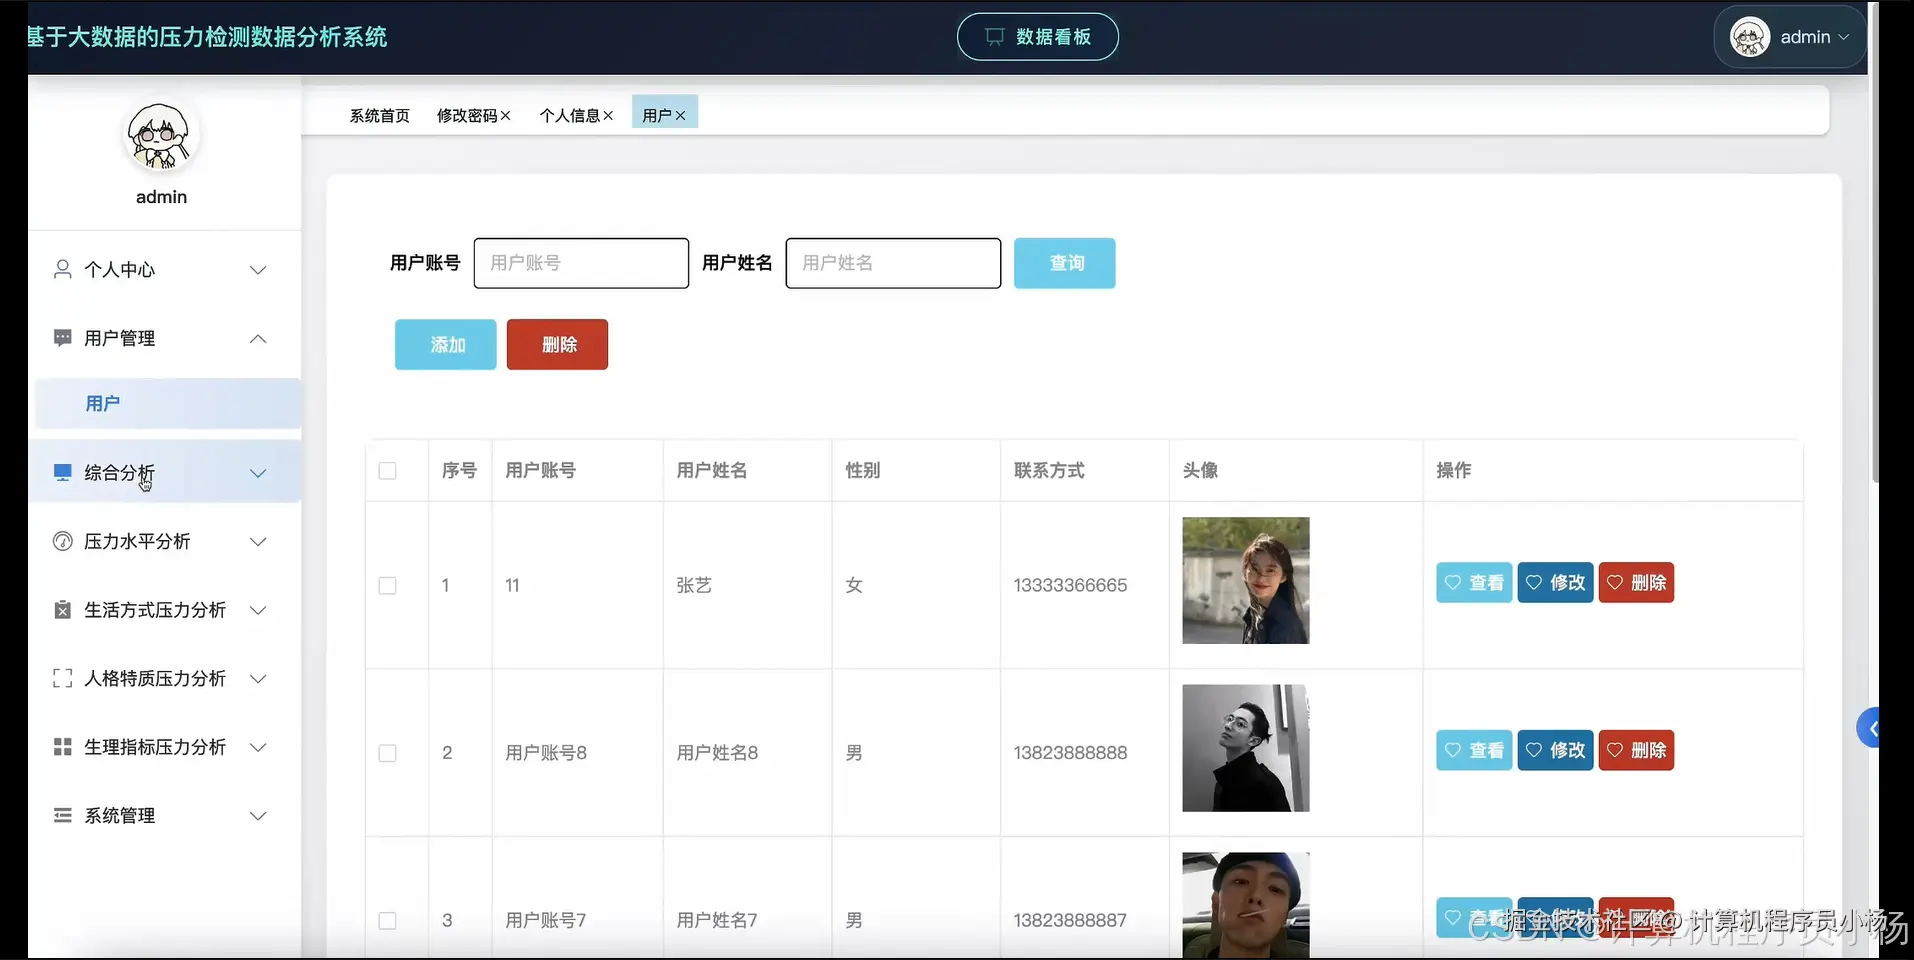Close the 修改密码 tab
Screen dimensions: 1914x960
[x=506, y=116]
